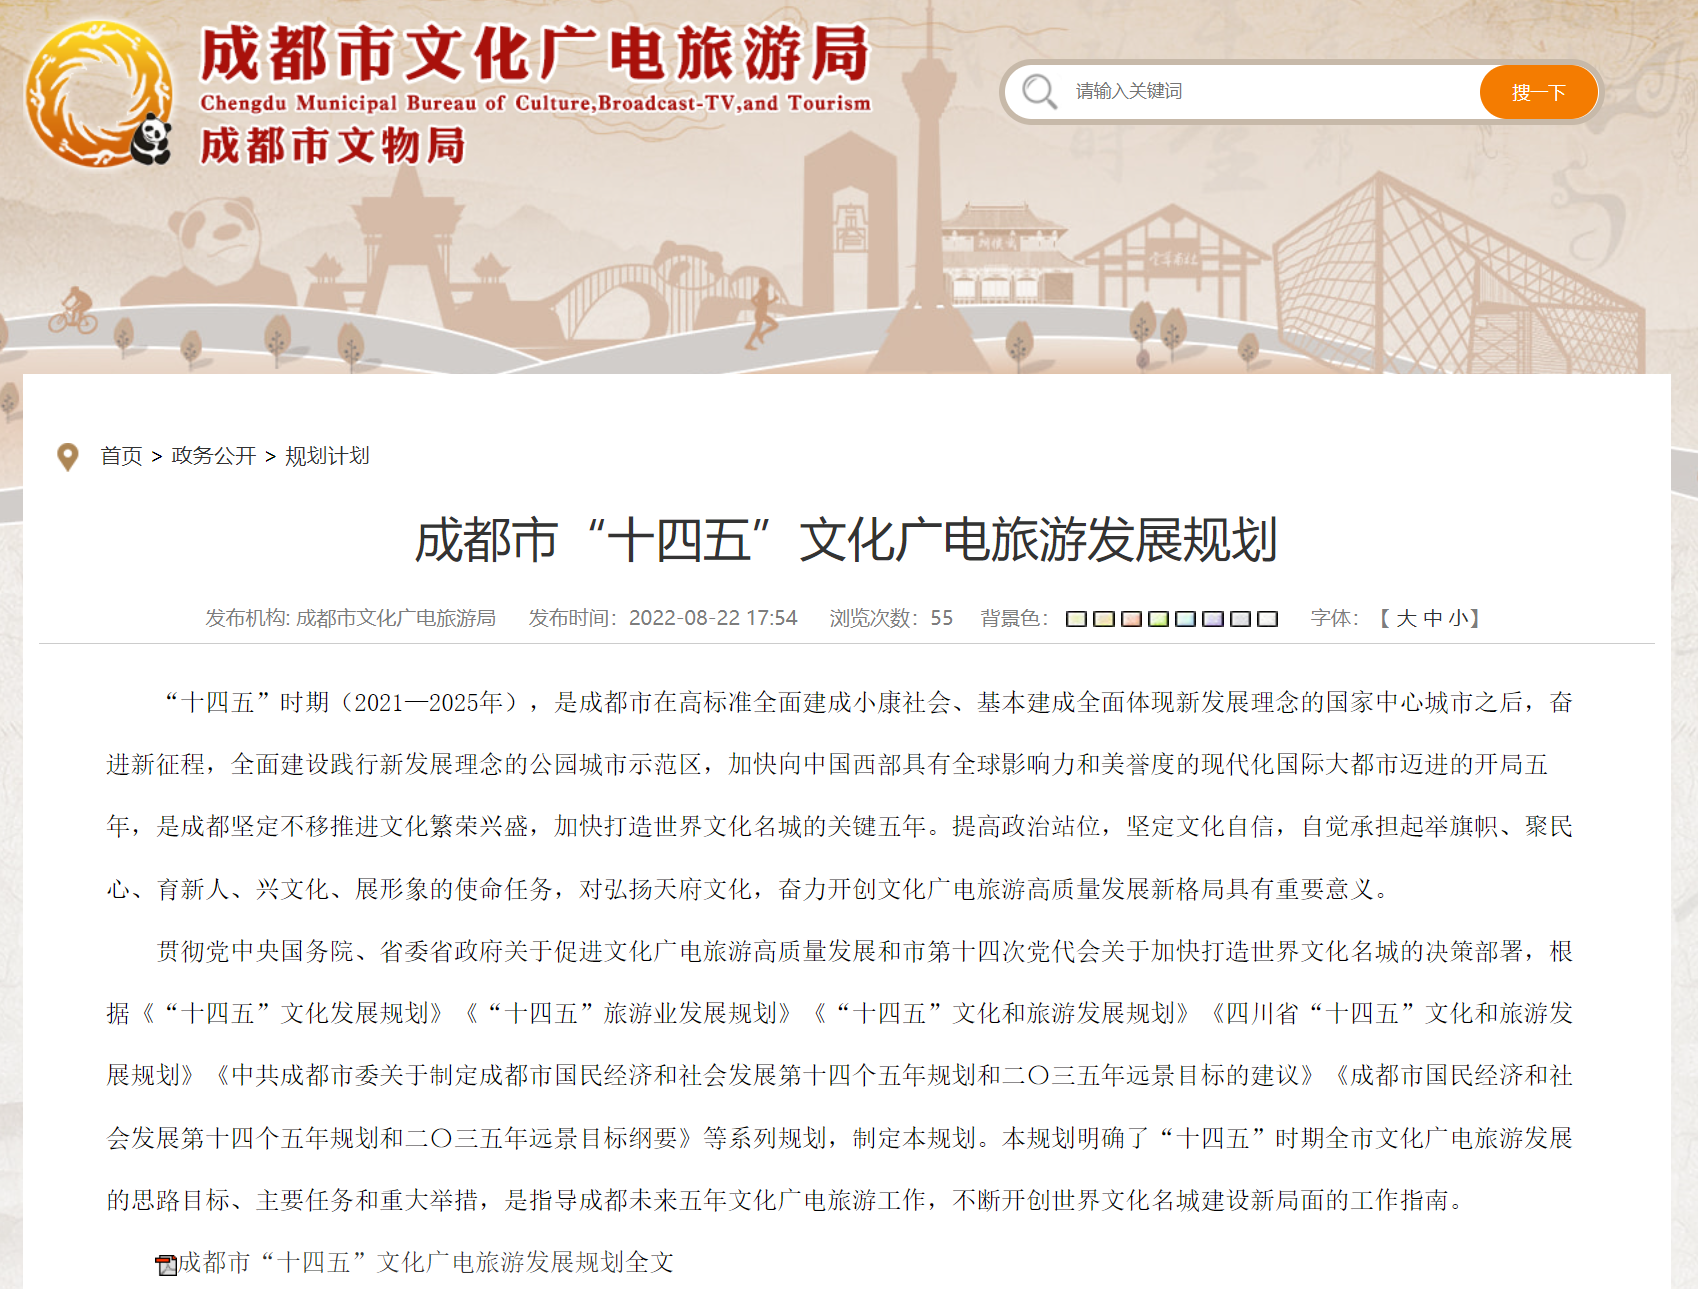Choose the lavender background color swatch
Viewport: 1698px width, 1289px height.
1212,619
